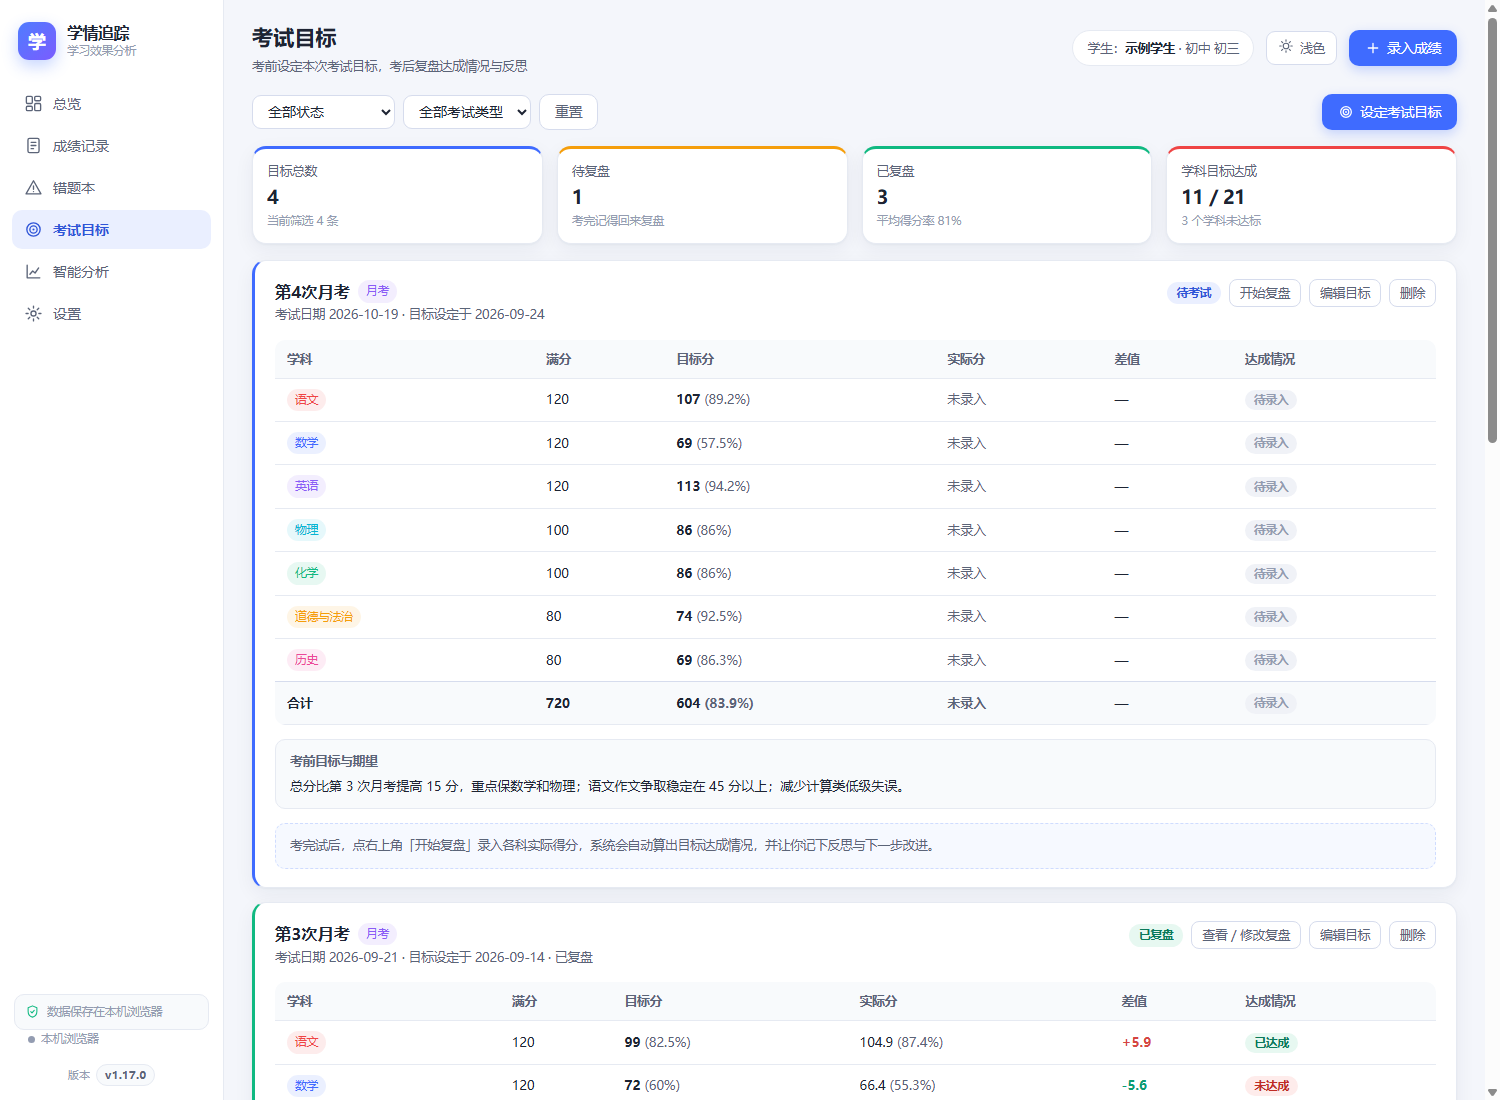Click the 未达成 badge in 第3次月考
Viewport: 1500px width, 1100px height.
pos(1271,1086)
